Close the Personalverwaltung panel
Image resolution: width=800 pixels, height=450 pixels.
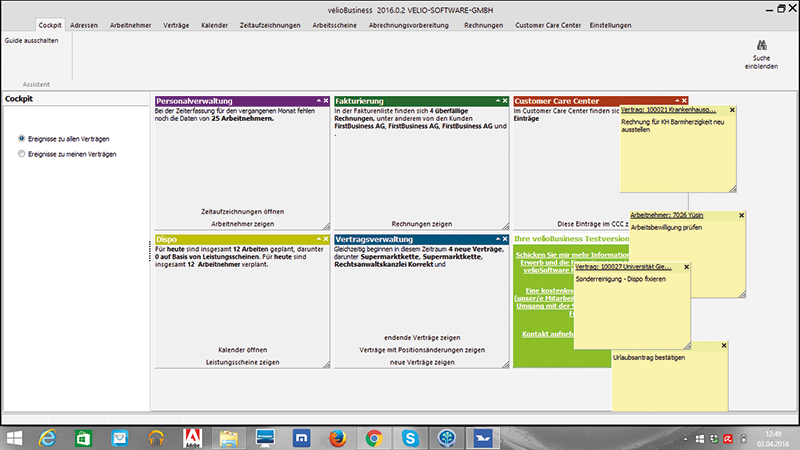pyautogui.click(x=326, y=101)
